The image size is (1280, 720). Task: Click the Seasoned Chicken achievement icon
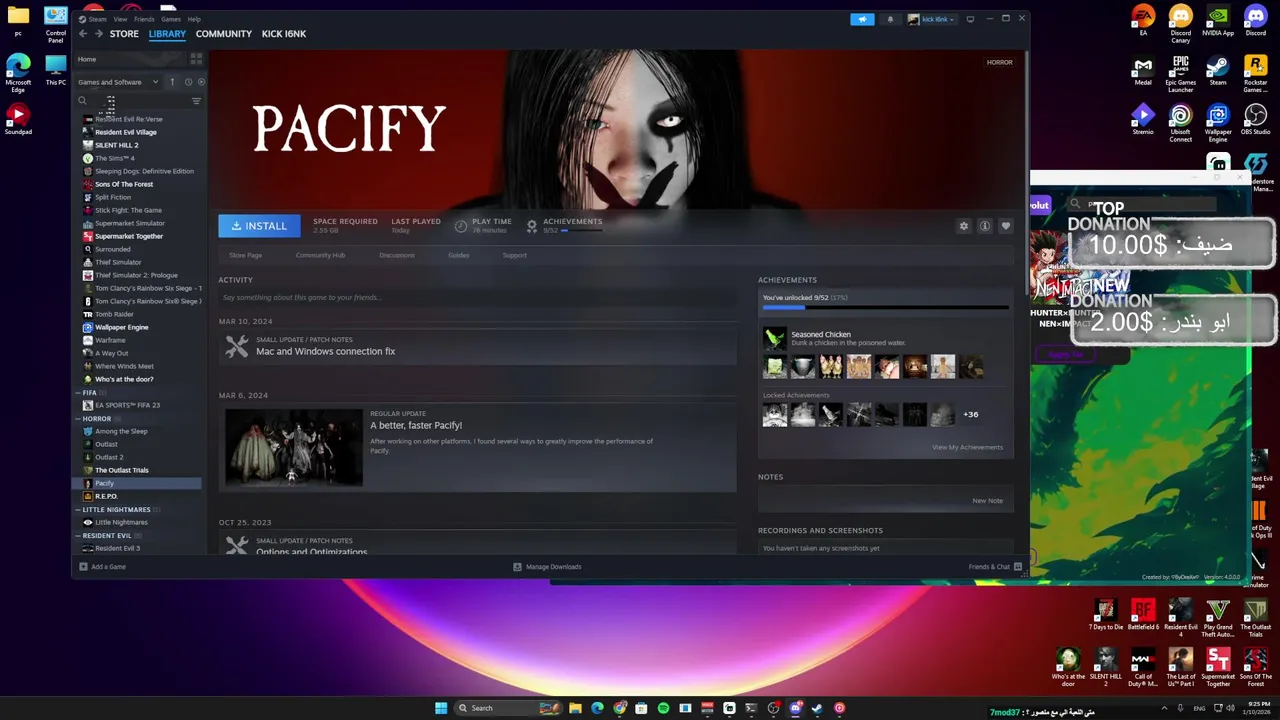pyautogui.click(x=775, y=338)
